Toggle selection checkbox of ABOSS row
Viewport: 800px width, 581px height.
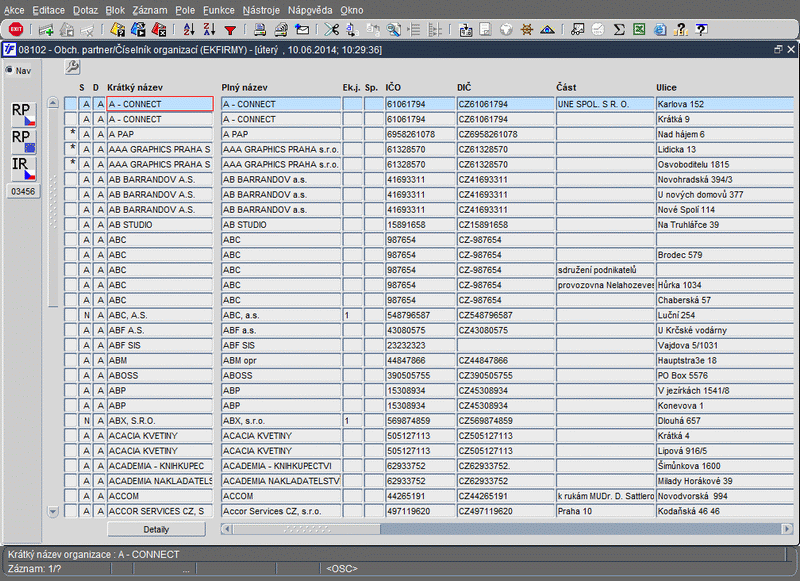(71, 375)
